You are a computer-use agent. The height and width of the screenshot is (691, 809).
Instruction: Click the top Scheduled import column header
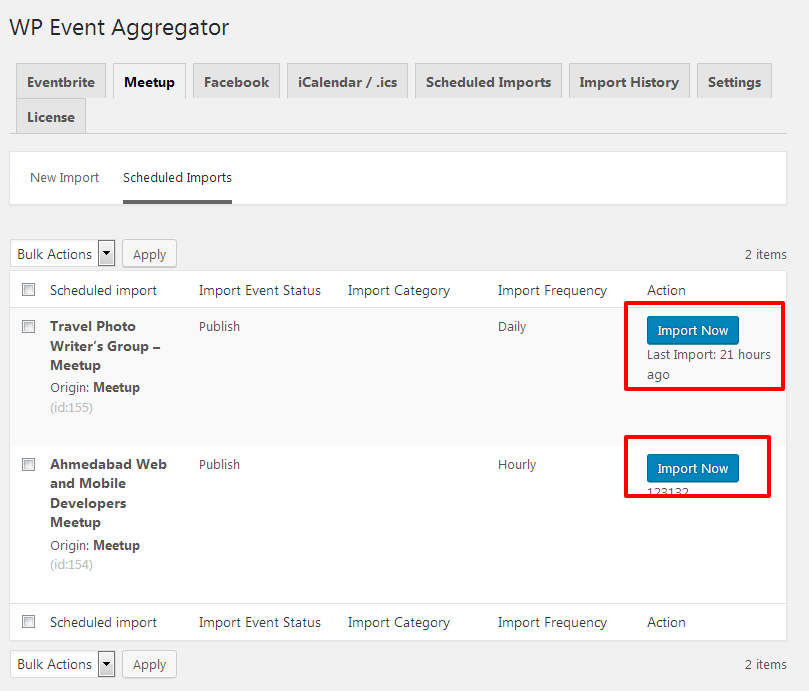[103, 290]
